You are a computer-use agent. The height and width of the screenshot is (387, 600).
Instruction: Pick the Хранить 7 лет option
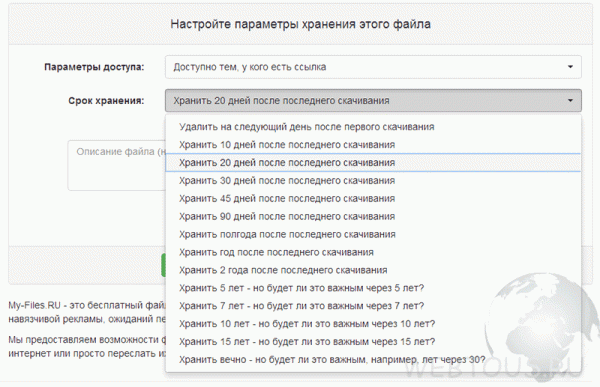[373, 306]
